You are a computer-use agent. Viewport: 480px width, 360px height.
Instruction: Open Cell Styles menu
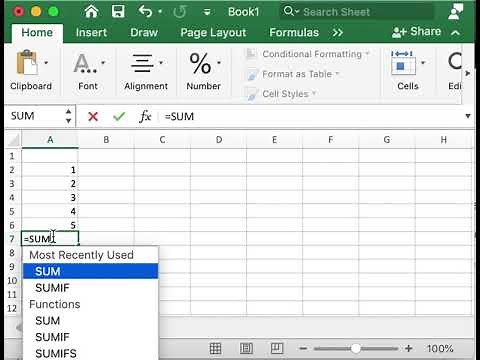pos(282,94)
